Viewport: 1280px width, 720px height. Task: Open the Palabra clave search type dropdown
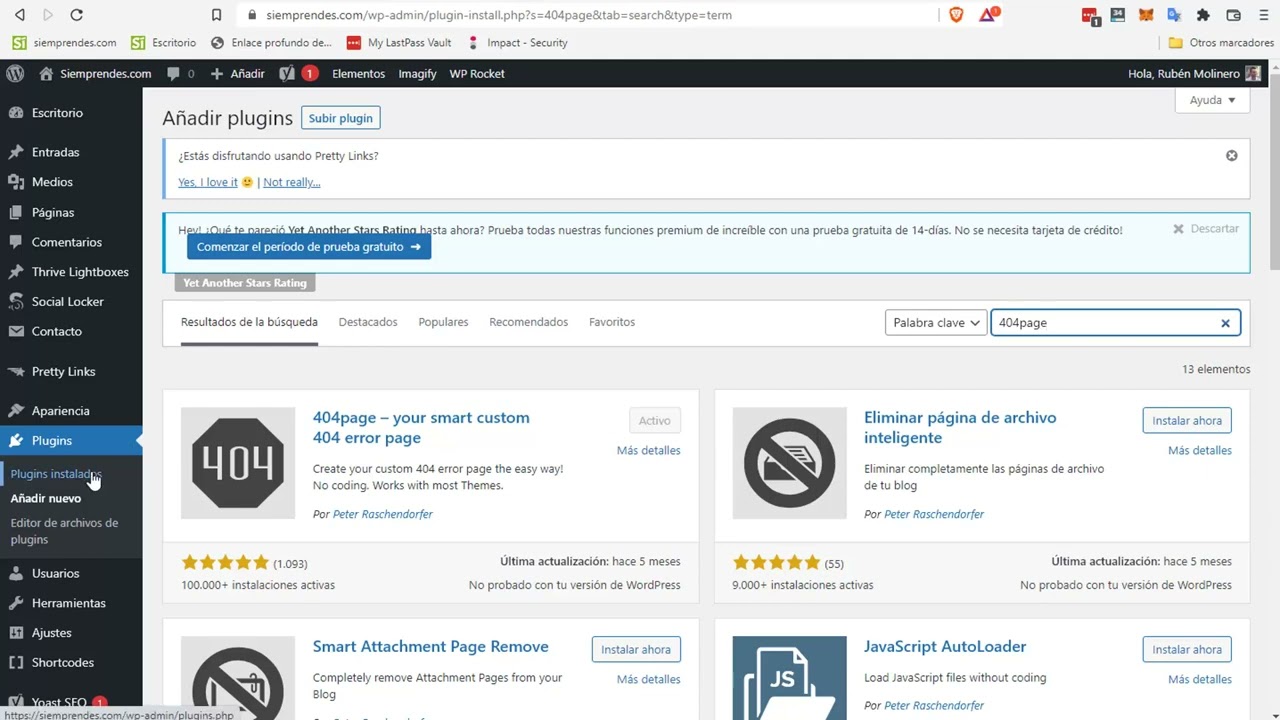click(x=936, y=323)
